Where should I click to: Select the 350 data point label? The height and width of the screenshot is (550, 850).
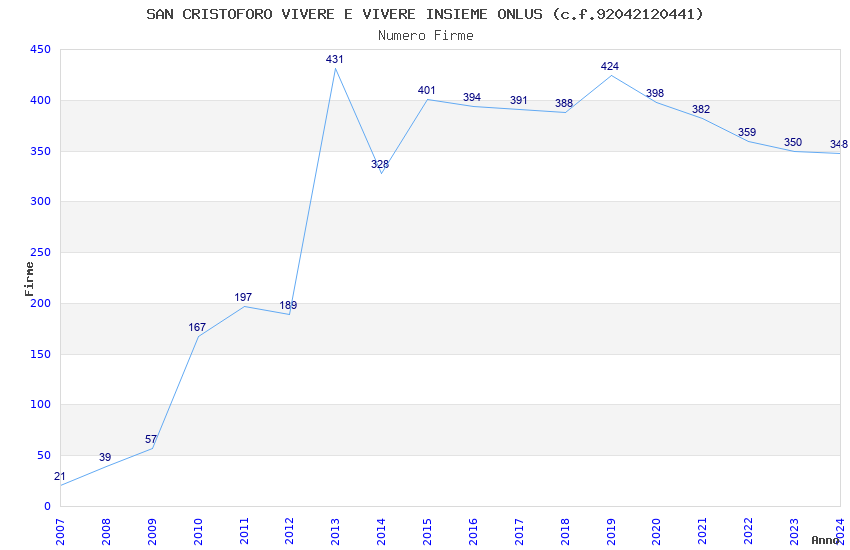point(793,142)
